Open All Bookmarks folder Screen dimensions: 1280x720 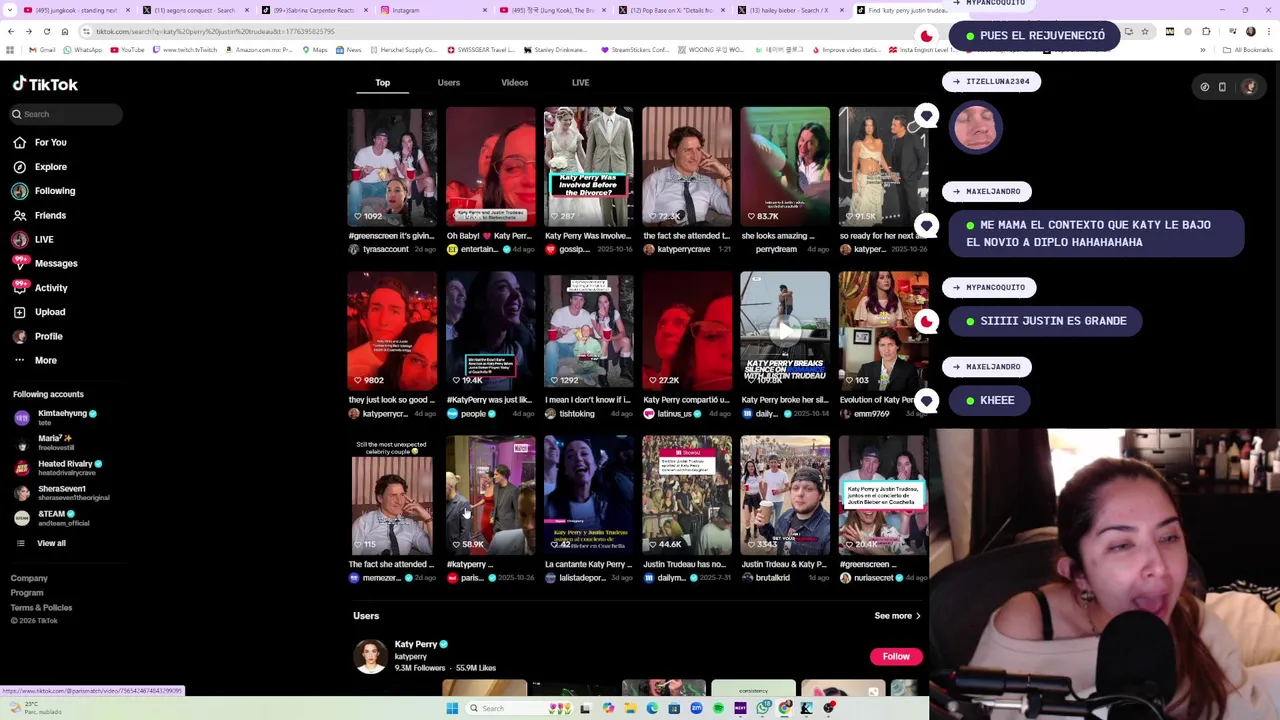[x=1248, y=50]
